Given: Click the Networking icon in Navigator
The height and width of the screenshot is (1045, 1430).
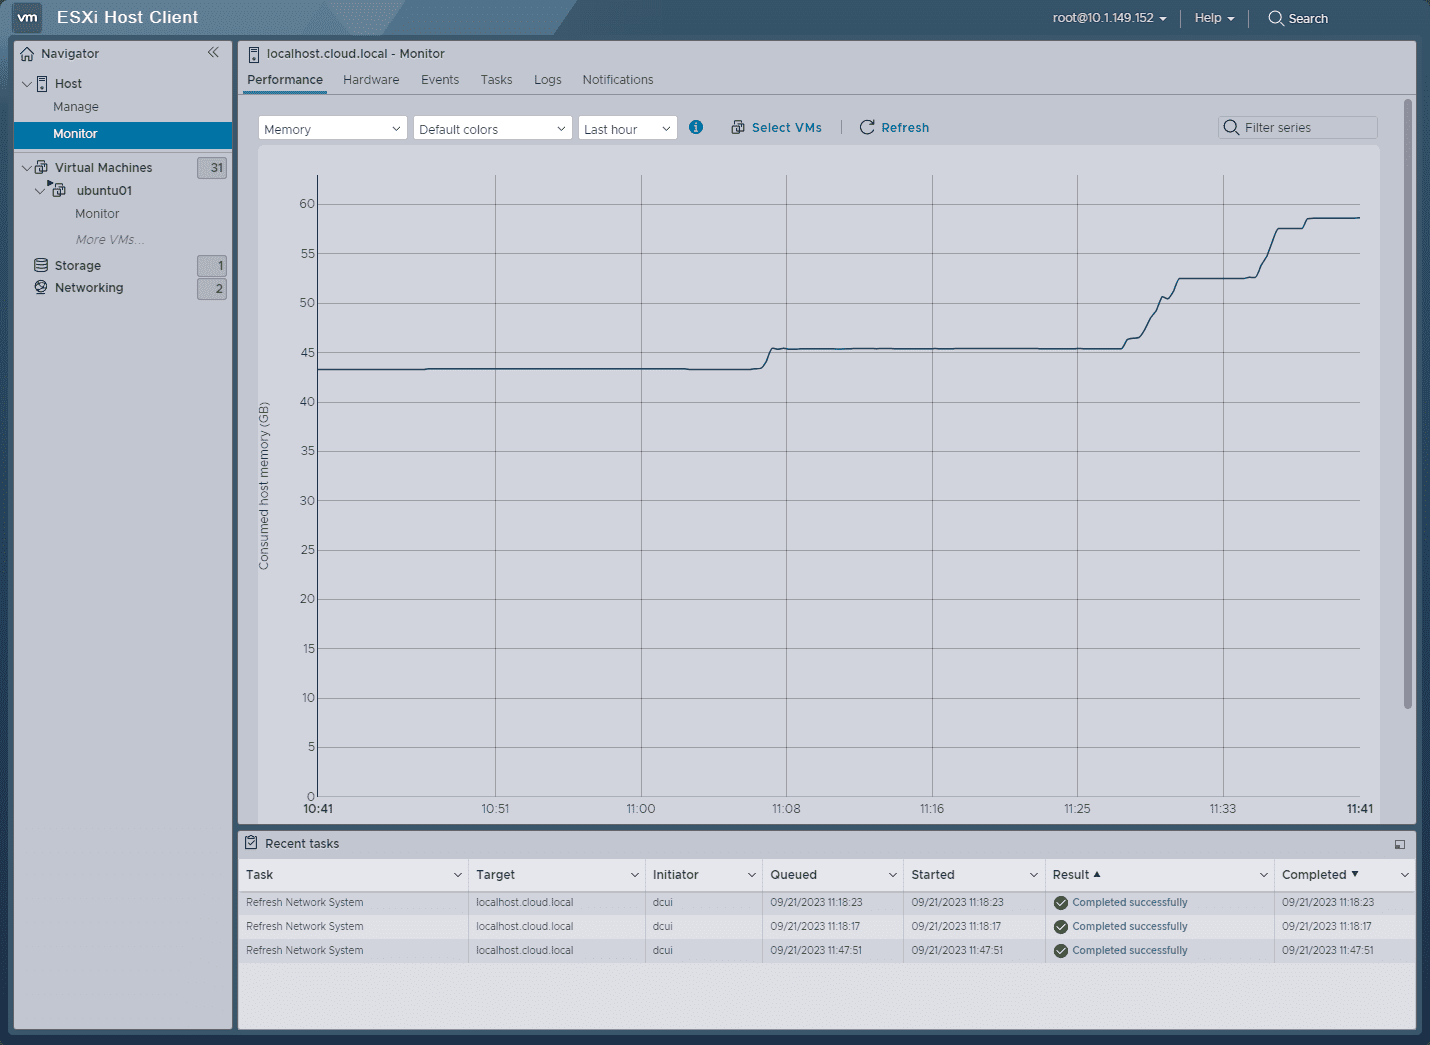Looking at the screenshot, I should pyautogui.click(x=41, y=287).
